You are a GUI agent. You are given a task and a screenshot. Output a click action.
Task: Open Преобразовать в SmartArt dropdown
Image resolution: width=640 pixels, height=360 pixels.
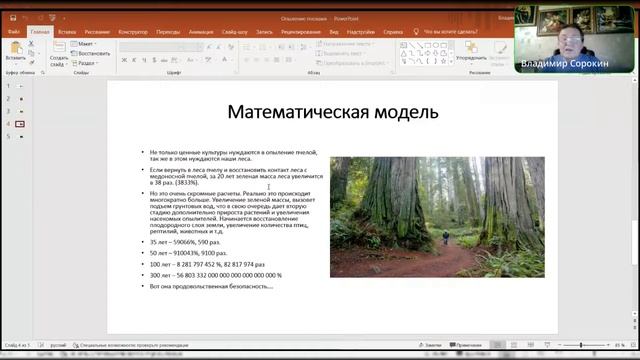353,63
